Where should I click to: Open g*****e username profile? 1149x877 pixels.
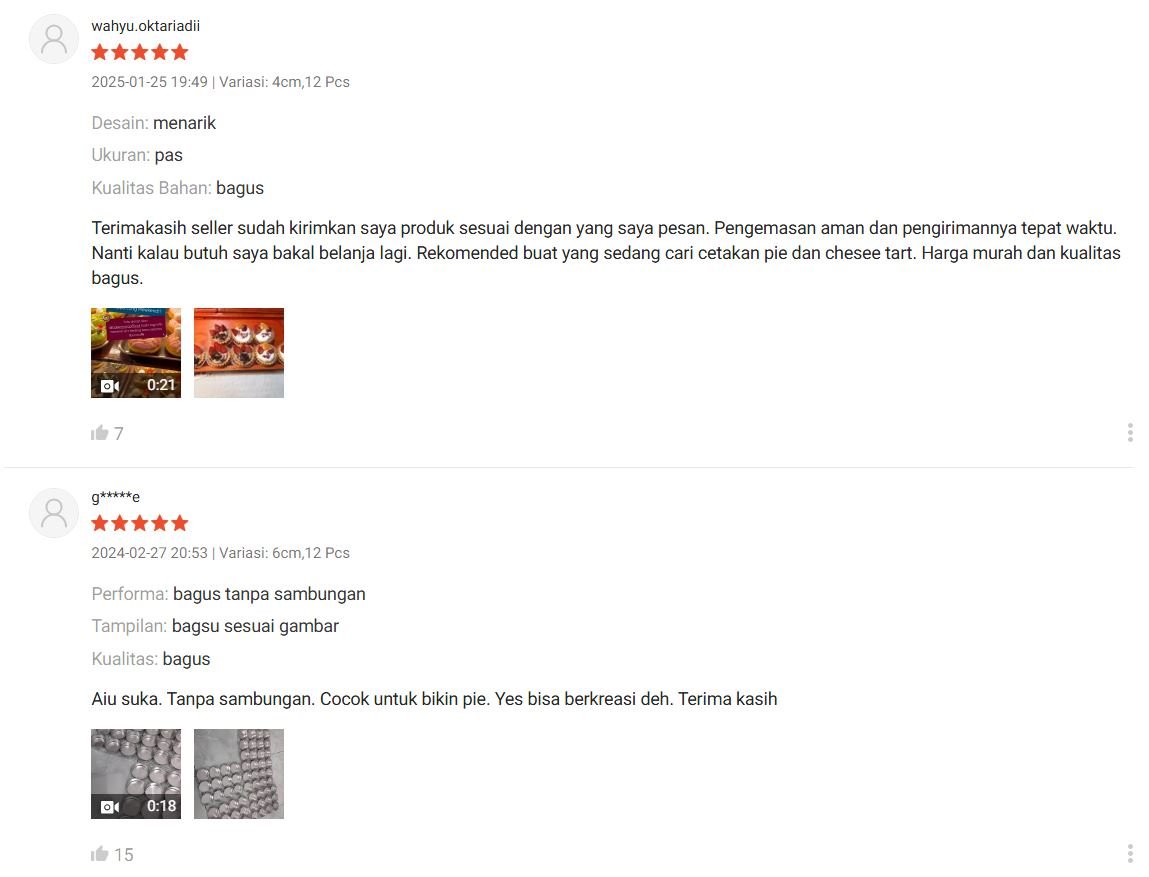point(115,497)
